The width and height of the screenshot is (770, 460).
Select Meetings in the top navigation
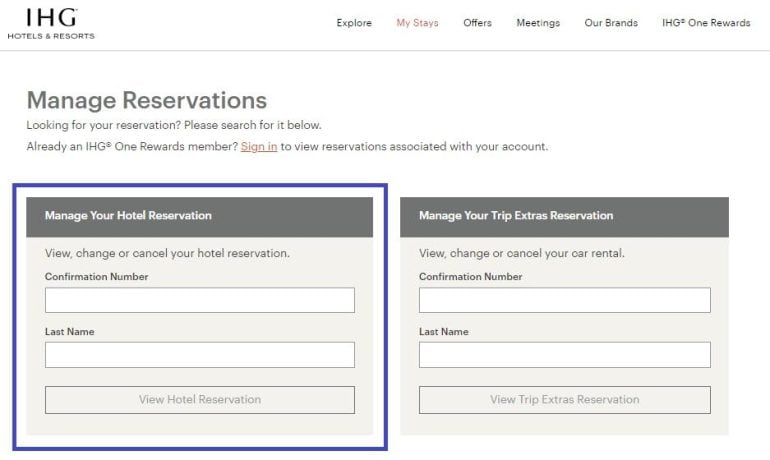point(538,23)
